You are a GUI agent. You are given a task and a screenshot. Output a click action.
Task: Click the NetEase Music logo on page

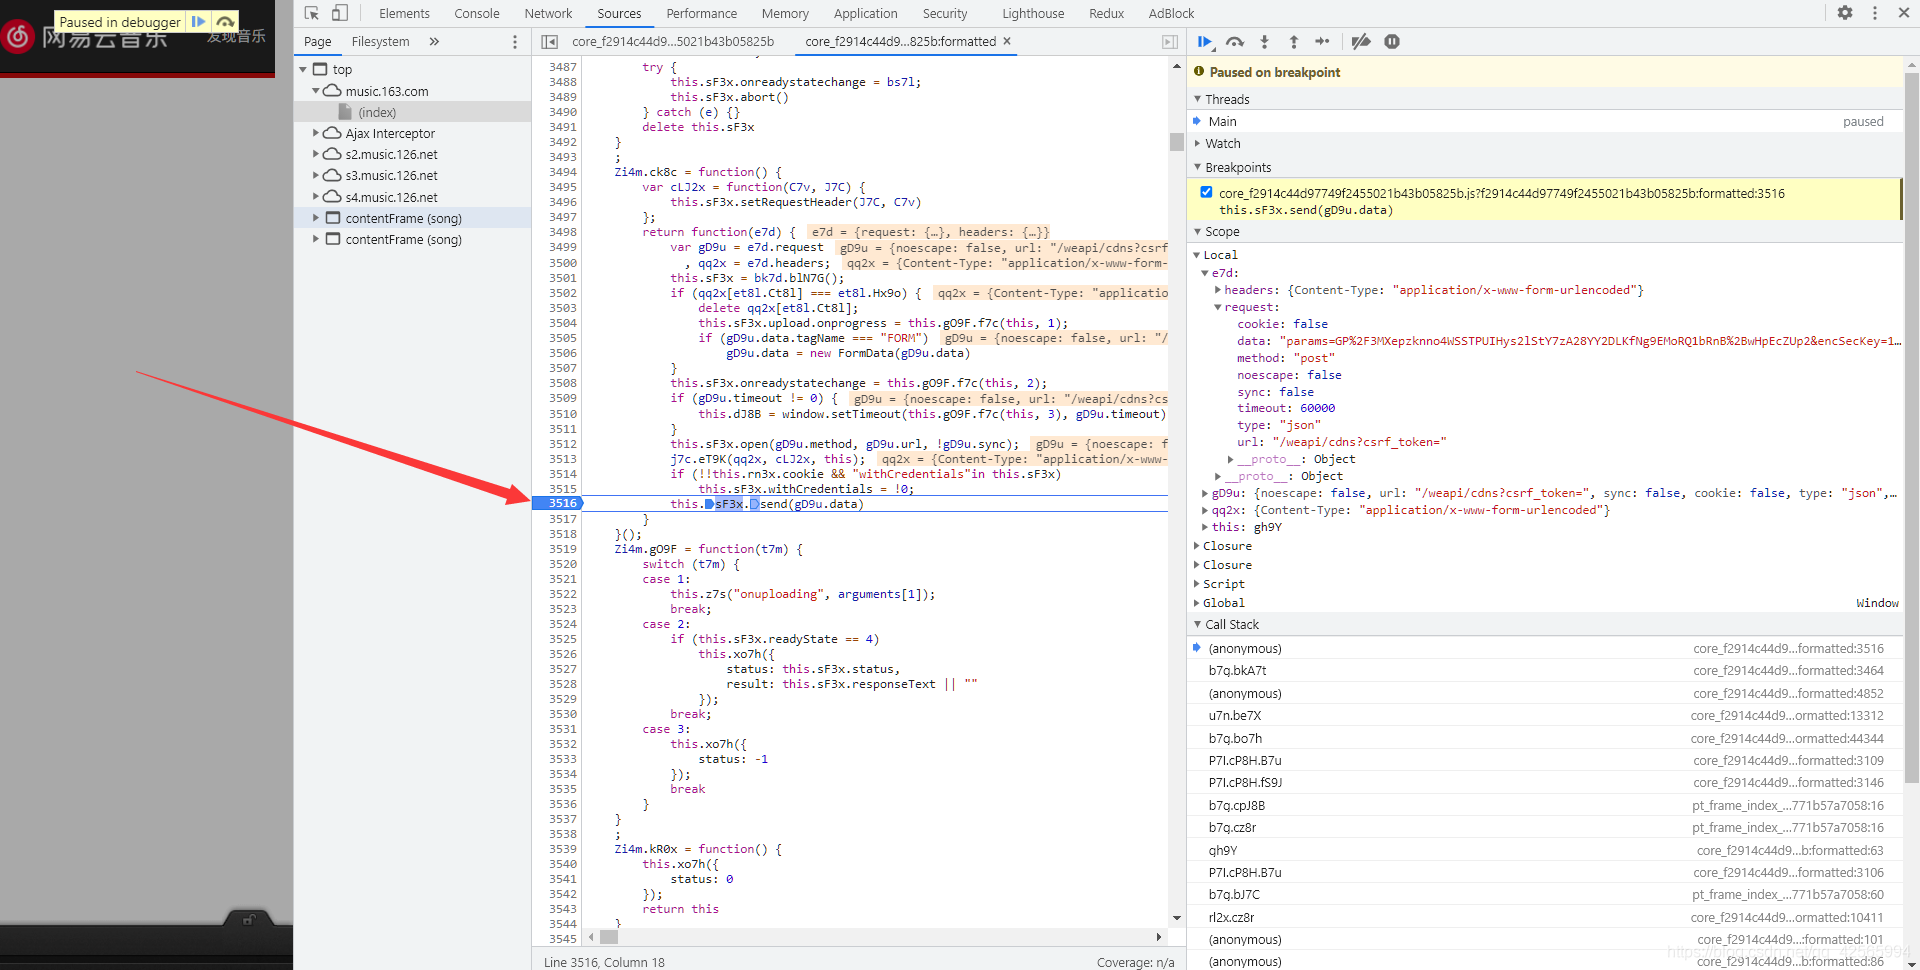[x=18, y=38]
